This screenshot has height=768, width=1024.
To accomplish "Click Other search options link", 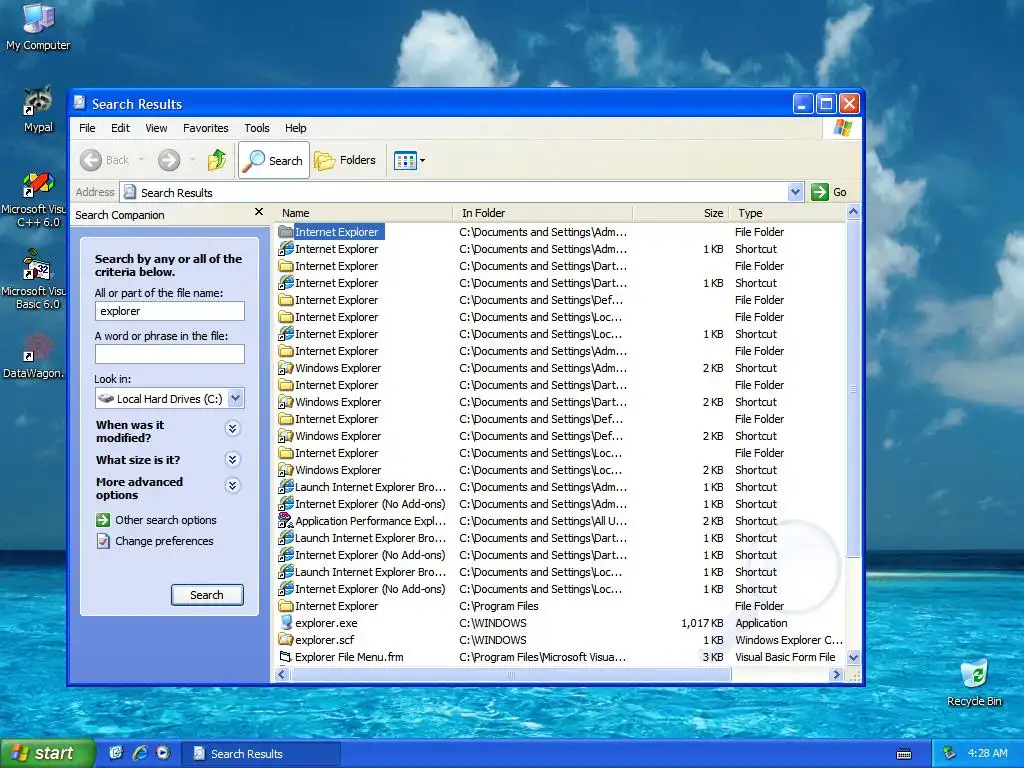I will click(166, 520).
